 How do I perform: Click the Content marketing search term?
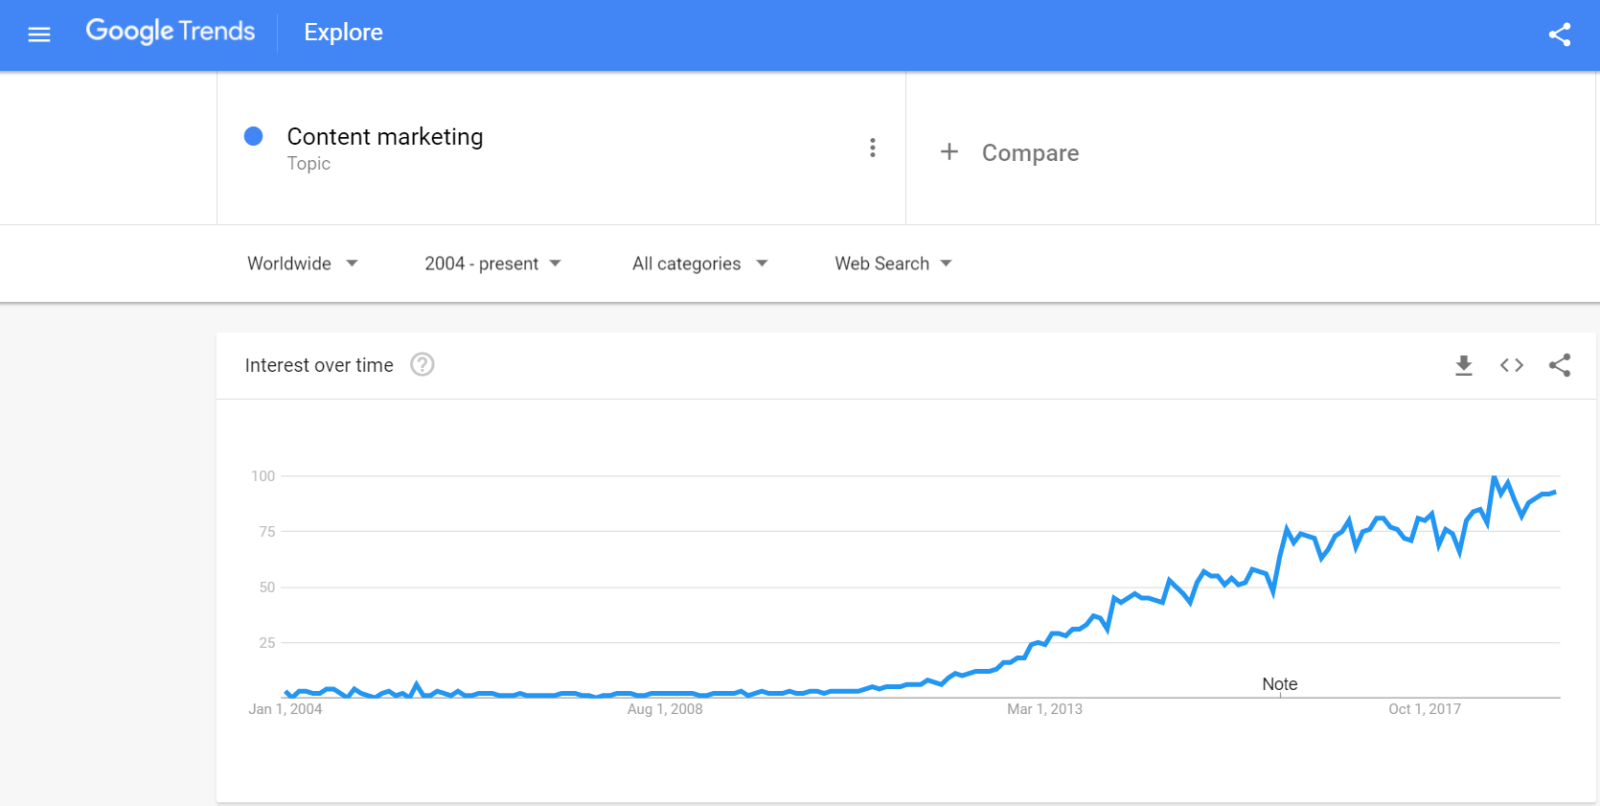point(385,137)
